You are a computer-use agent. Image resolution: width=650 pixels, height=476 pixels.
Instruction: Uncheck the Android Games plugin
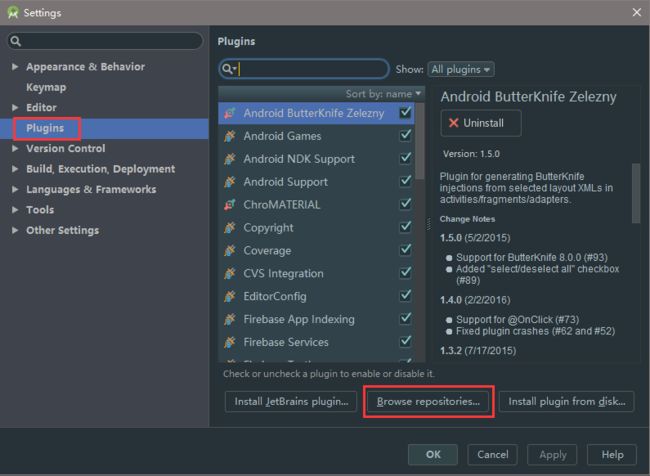click(405, 135)
